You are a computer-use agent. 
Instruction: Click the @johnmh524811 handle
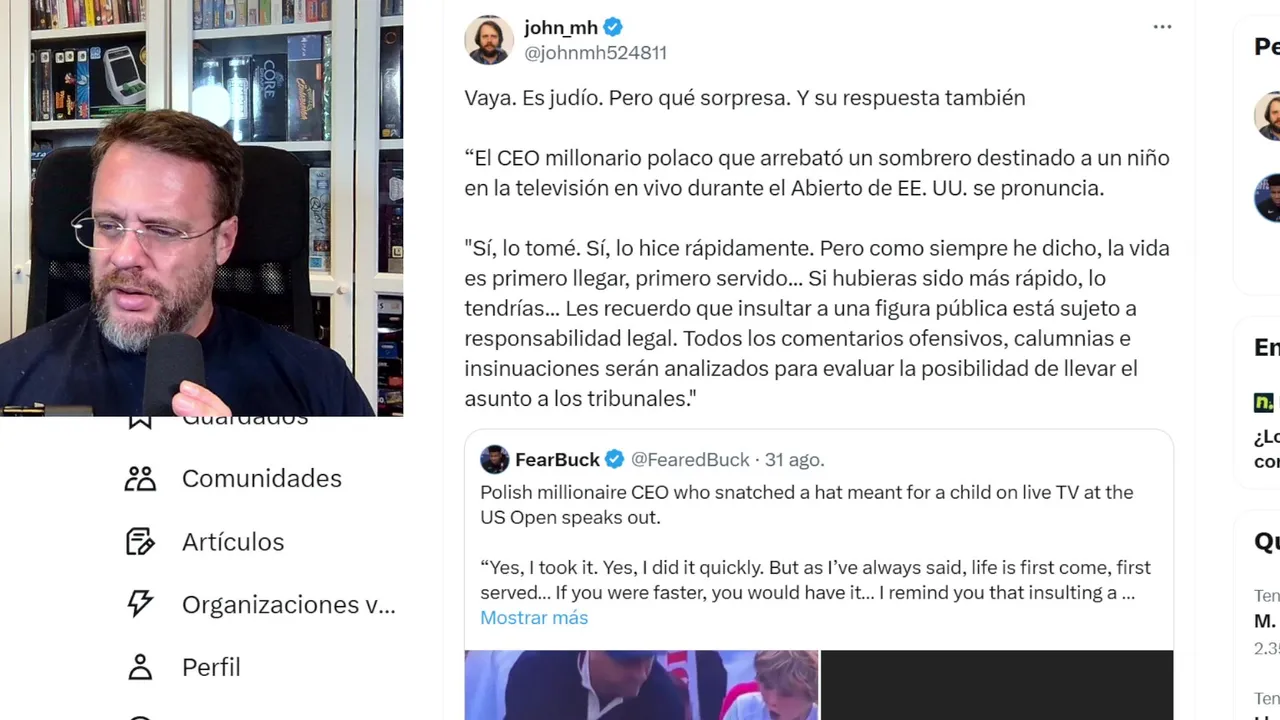[x=595, y=52]
